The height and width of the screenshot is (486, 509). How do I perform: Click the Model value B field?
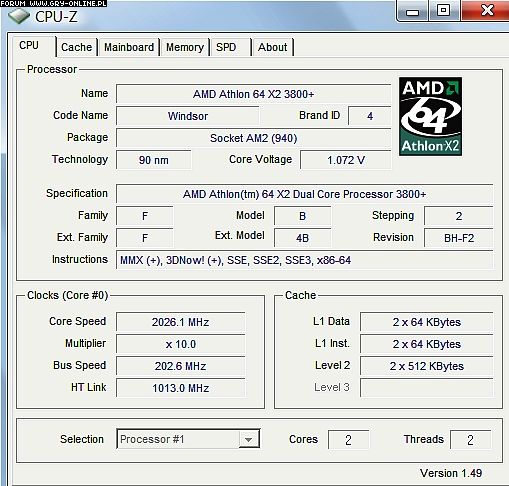click(303, 216)
